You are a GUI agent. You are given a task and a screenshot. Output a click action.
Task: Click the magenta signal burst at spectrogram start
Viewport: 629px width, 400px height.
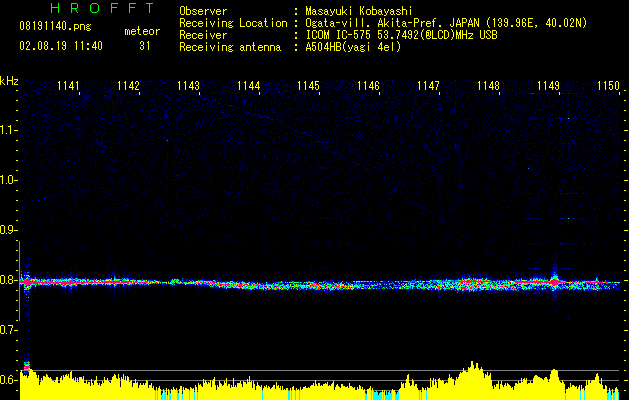pos(27,282)
